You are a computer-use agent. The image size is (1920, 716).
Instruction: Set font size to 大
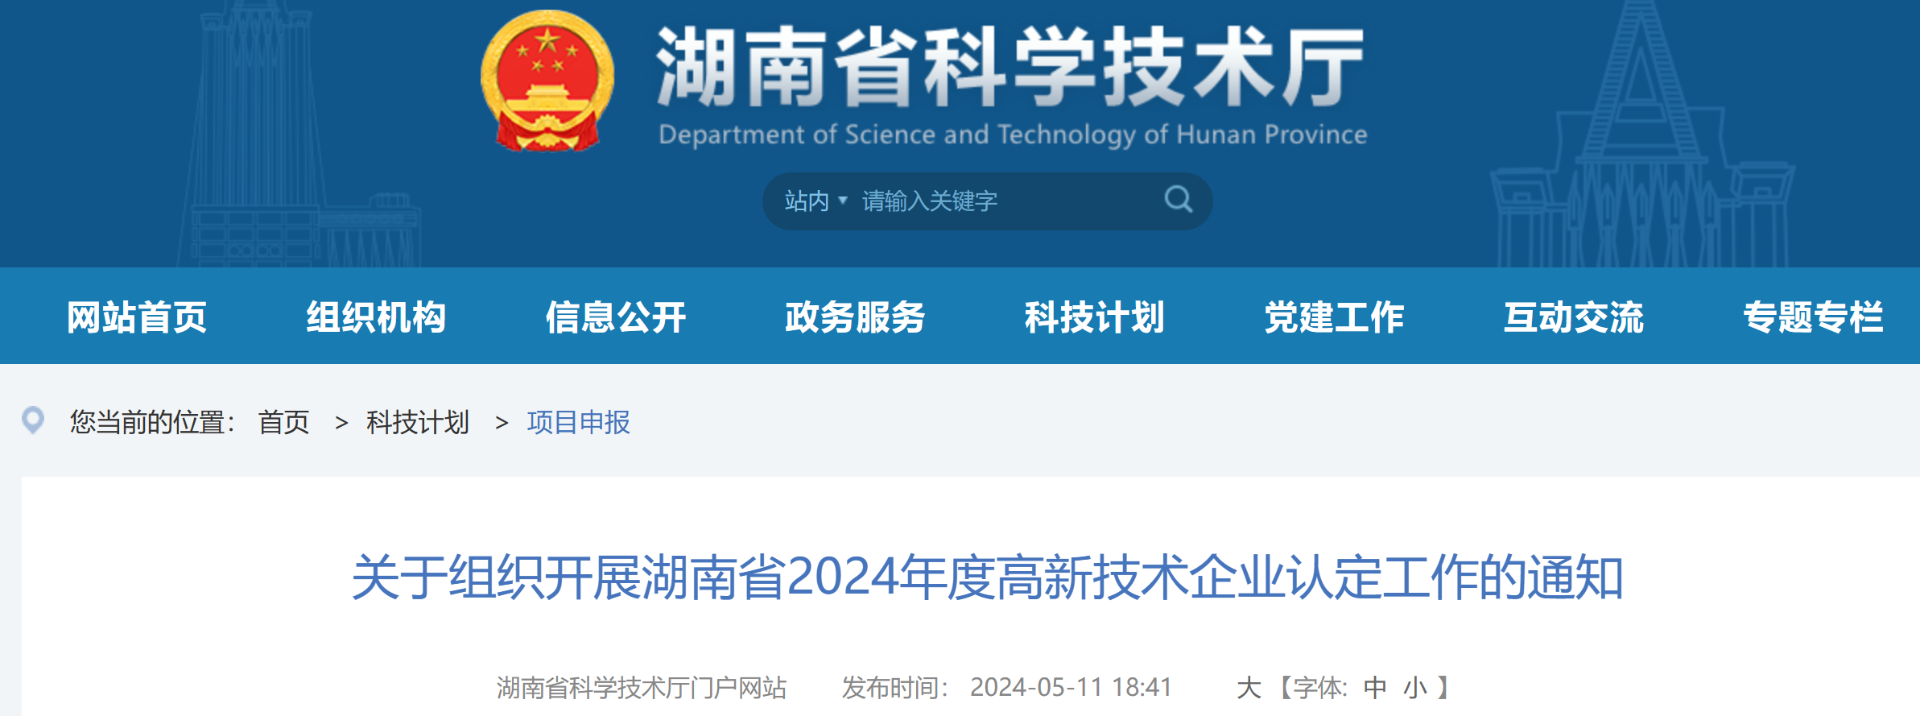[x=1248, y=688]
